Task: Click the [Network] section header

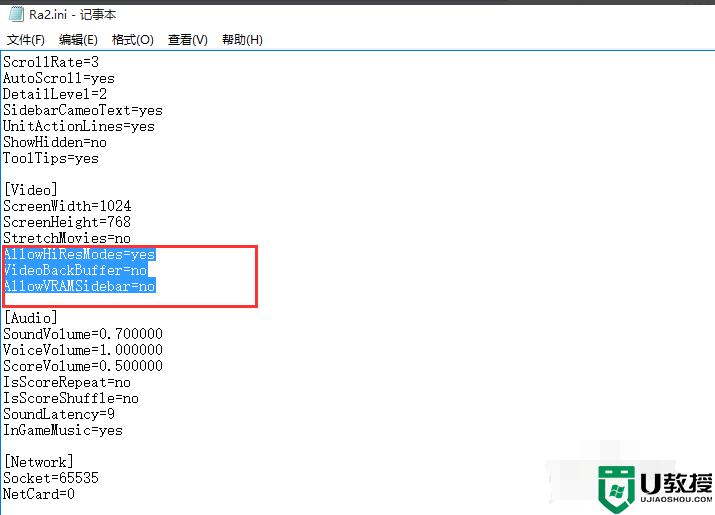Action: click(x=38, y=462)
